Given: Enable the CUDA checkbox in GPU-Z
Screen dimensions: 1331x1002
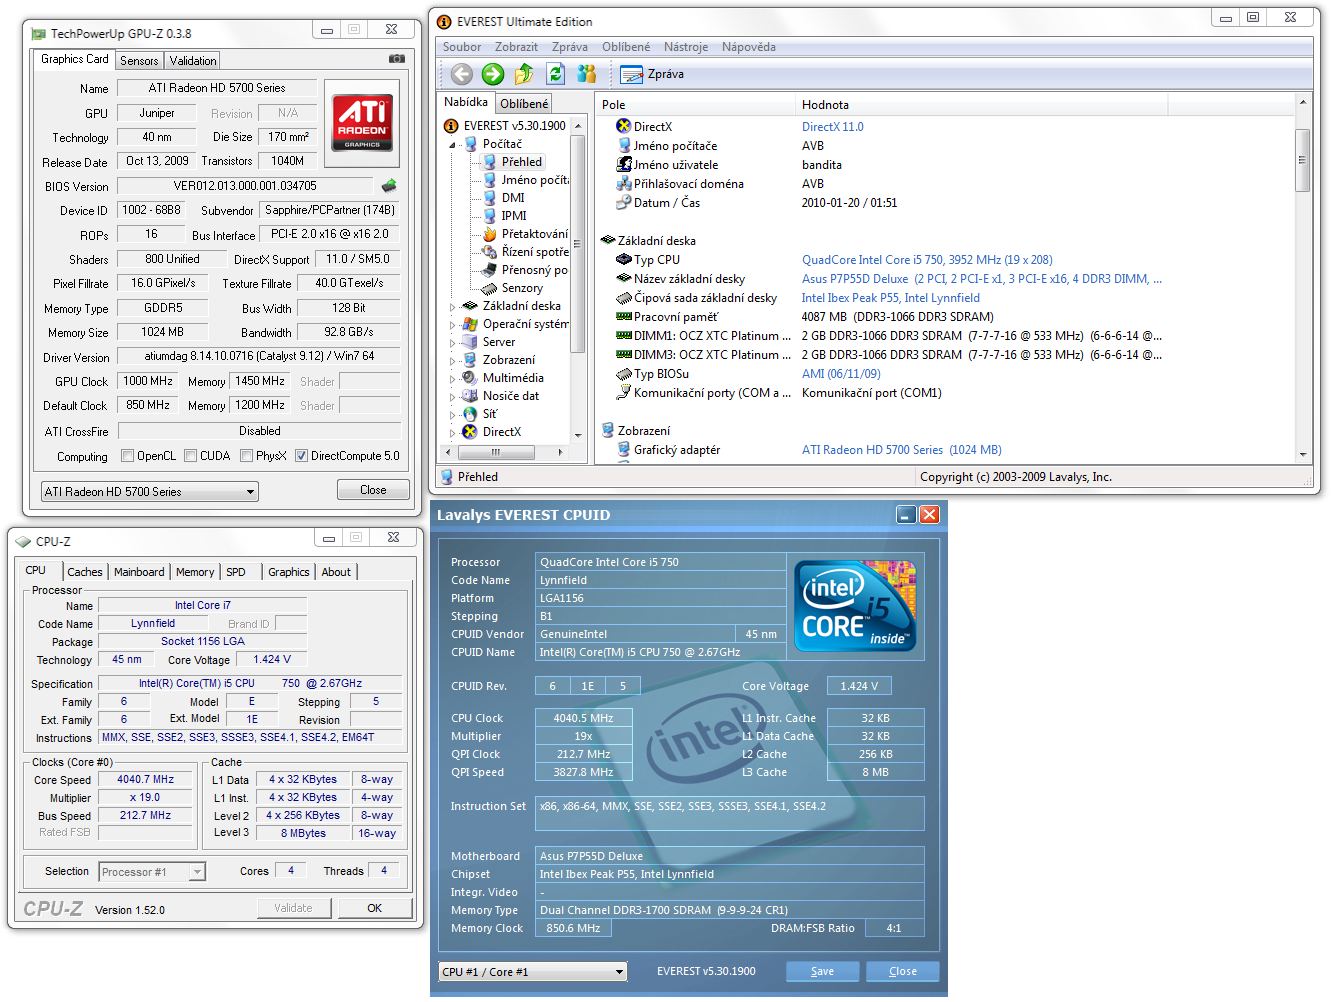Looking at the screenshot, I should (190, 456).
